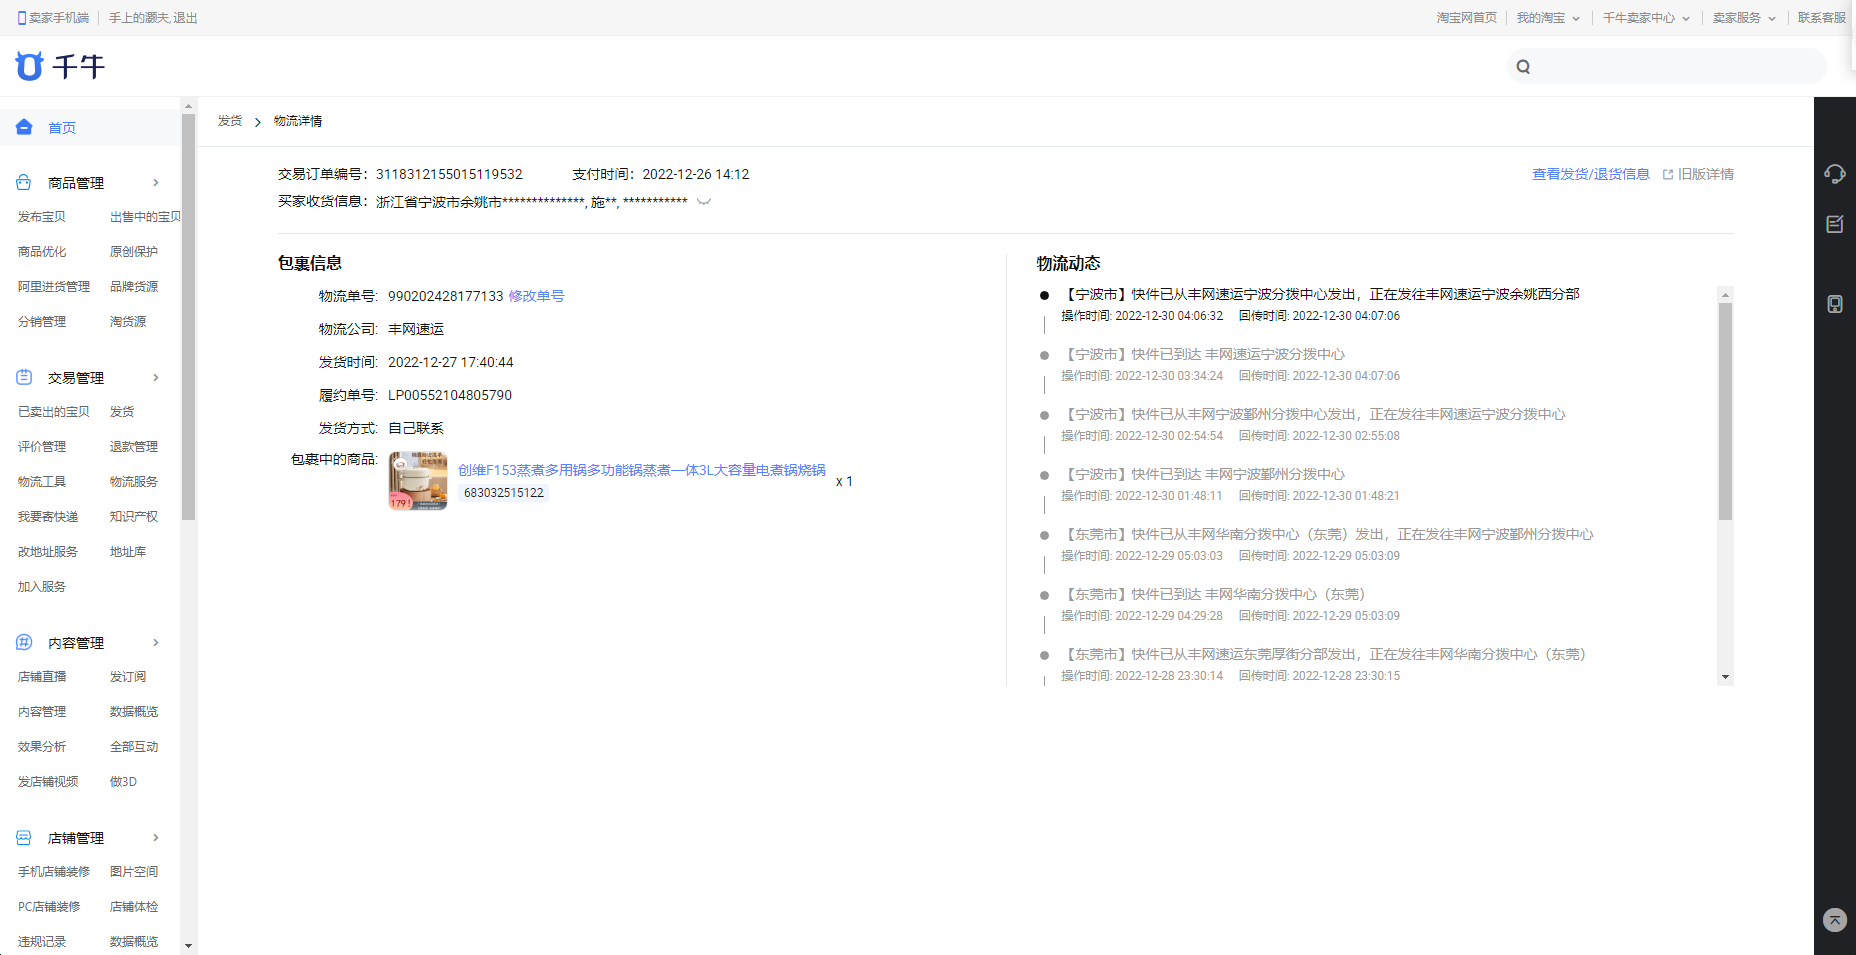Click the 店铺管理 shop icon
The width and height of the screenshot is (1856, 955).
click(x=24, y=837)
